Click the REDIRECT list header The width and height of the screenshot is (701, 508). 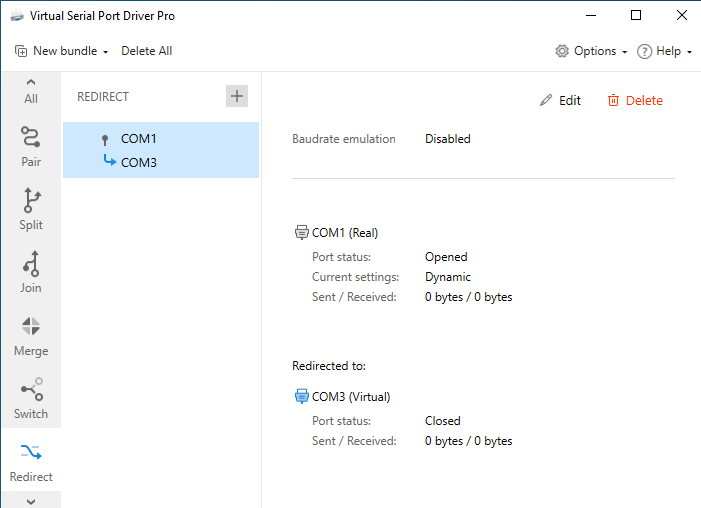(103, 97)
